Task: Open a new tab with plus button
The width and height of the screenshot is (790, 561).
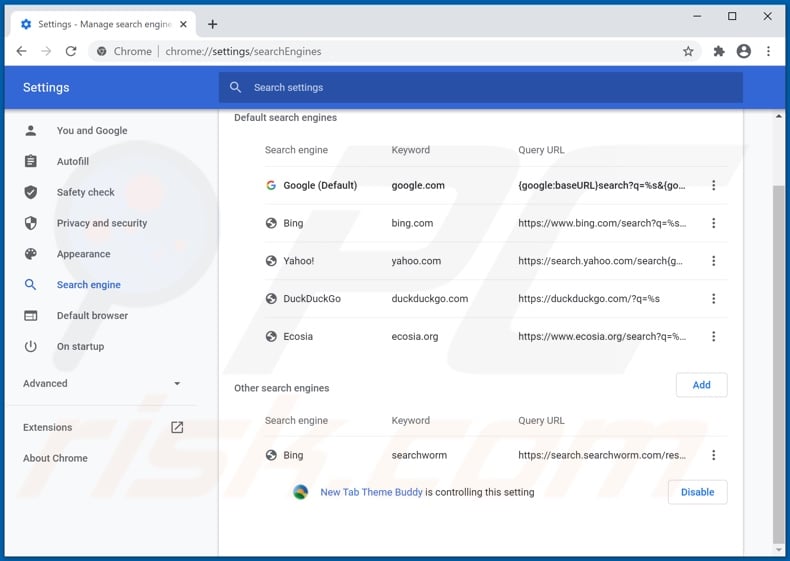Action: tap(213, 24)
